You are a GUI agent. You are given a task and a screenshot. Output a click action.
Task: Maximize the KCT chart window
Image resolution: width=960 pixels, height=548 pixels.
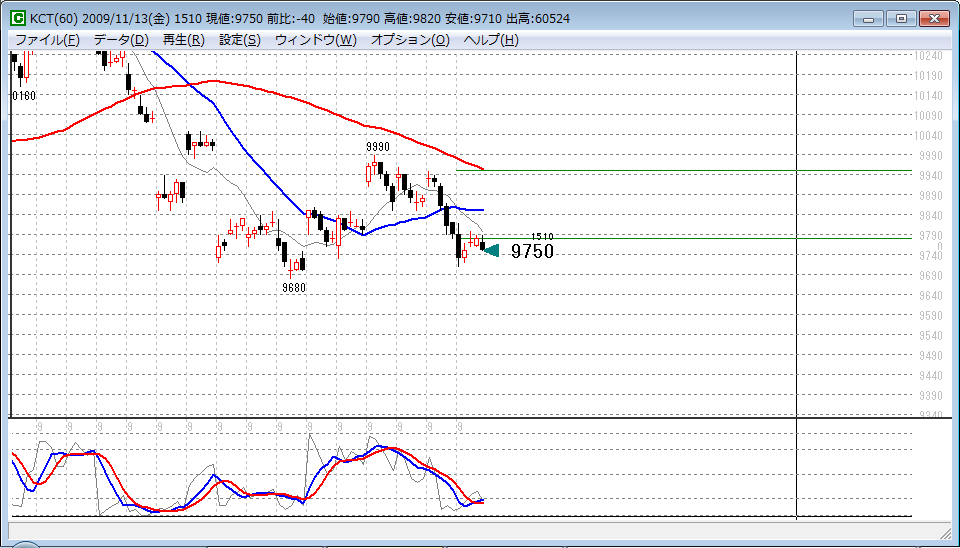point(901,18)
